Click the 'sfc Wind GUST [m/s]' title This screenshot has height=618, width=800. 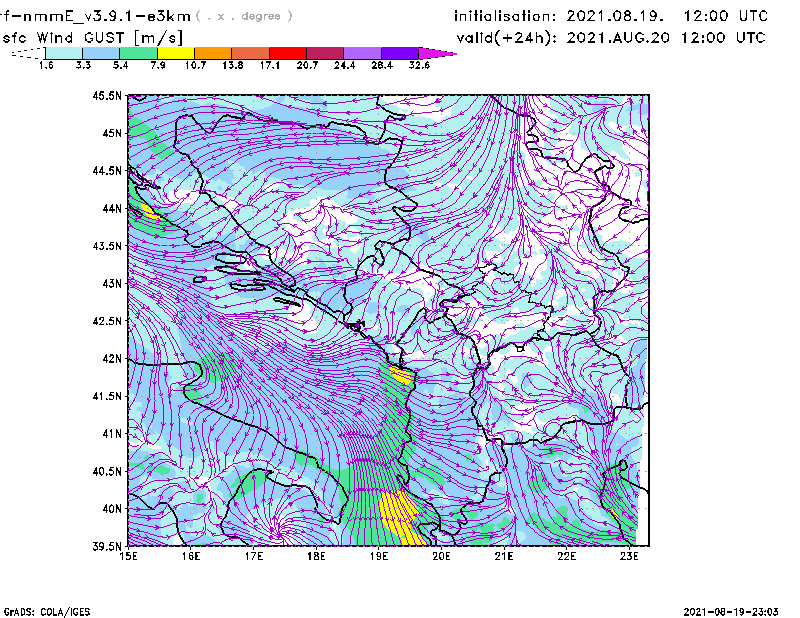point(92,38)
